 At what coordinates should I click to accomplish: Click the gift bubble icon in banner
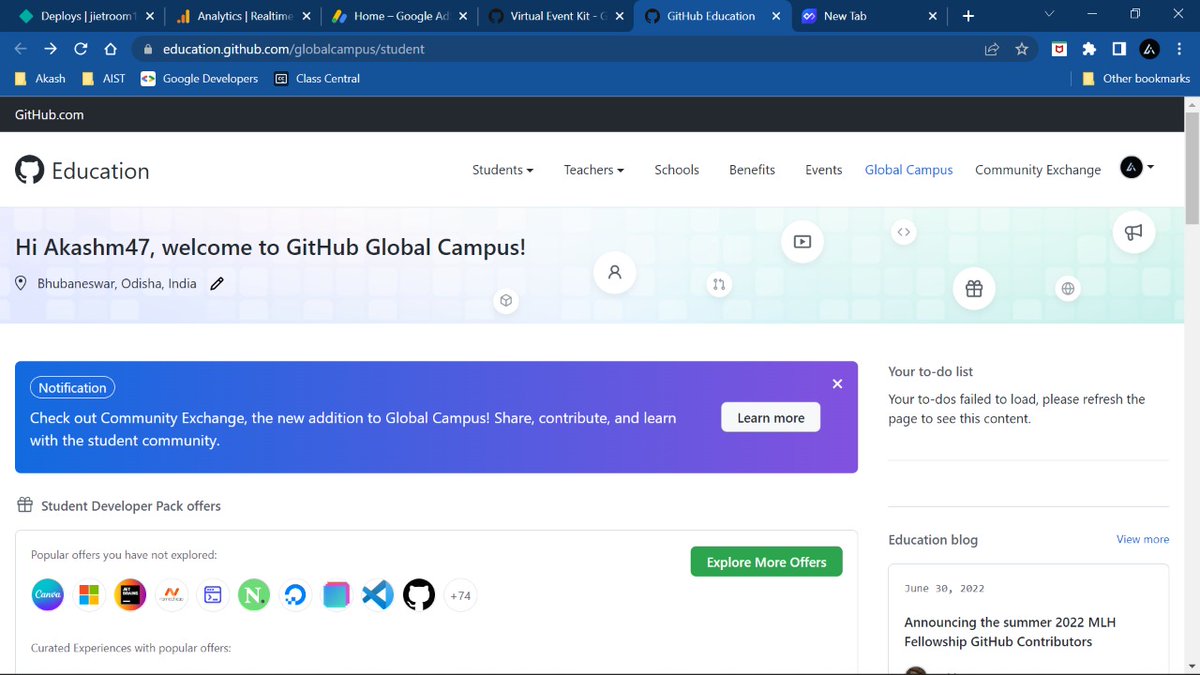[x=974, y=289]
